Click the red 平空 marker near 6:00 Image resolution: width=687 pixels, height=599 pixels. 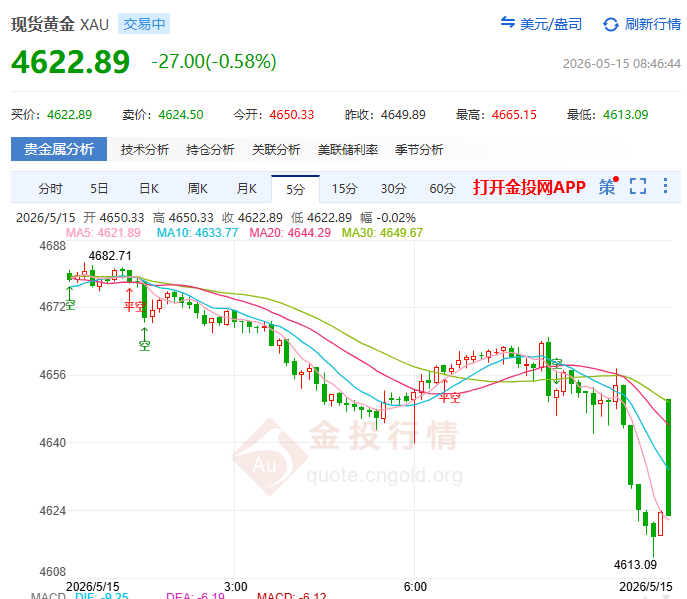(450, 398)
